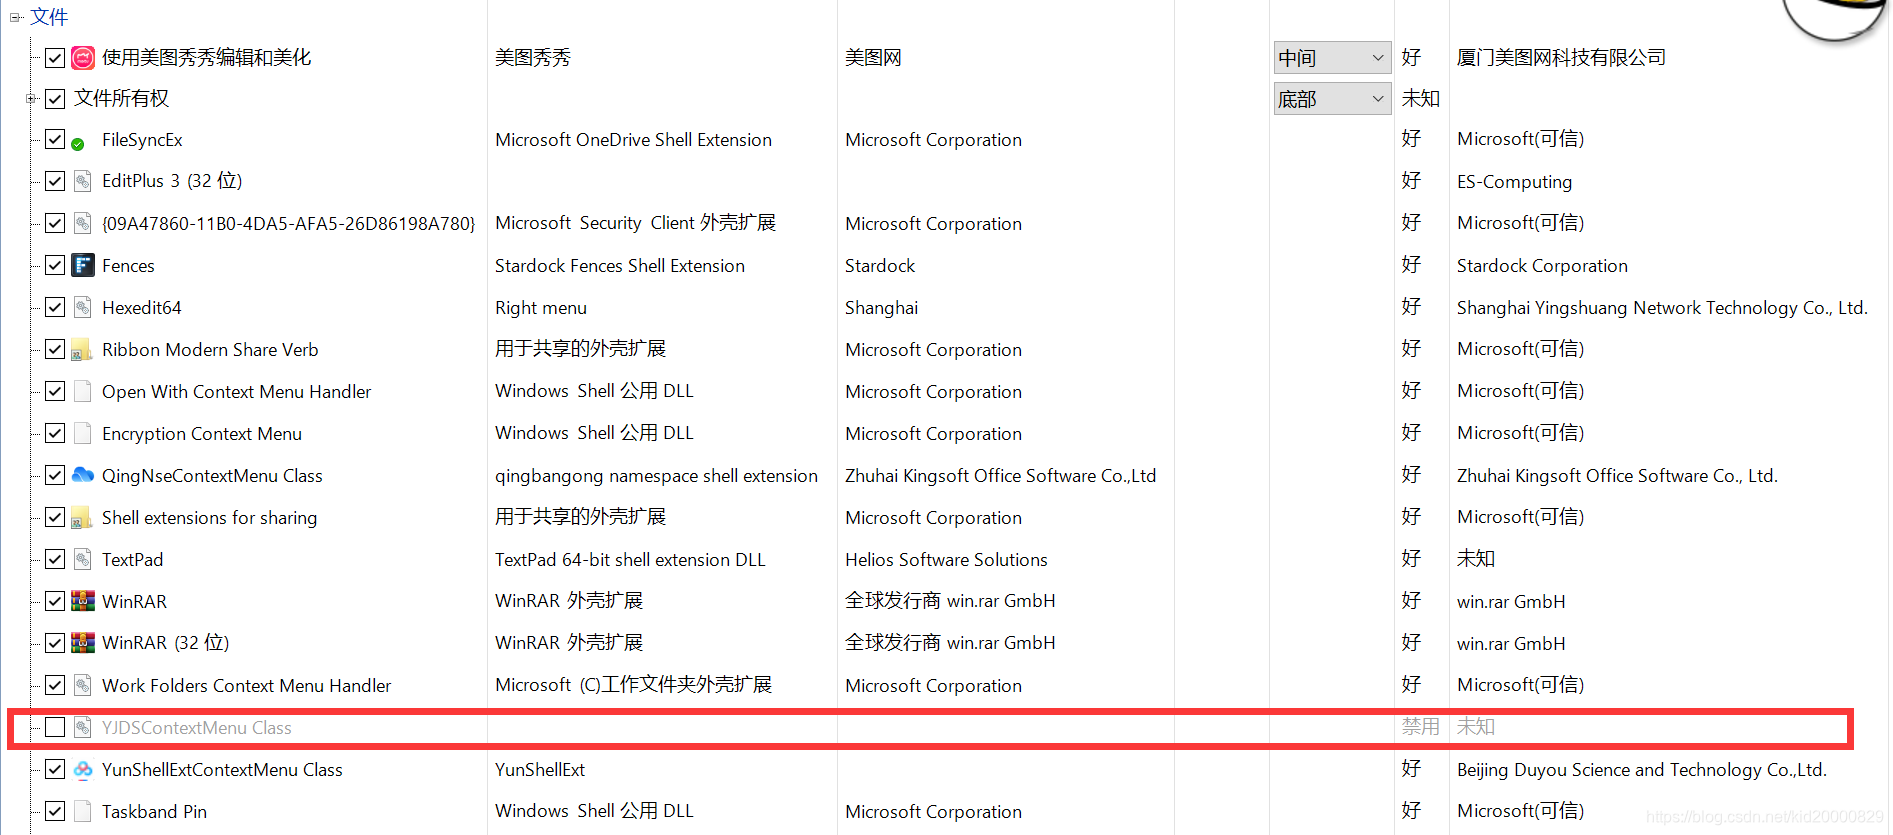1893x835 pixels.
Task: Click the Stardock Corporation signer cell
Action: click(1542, 265)
